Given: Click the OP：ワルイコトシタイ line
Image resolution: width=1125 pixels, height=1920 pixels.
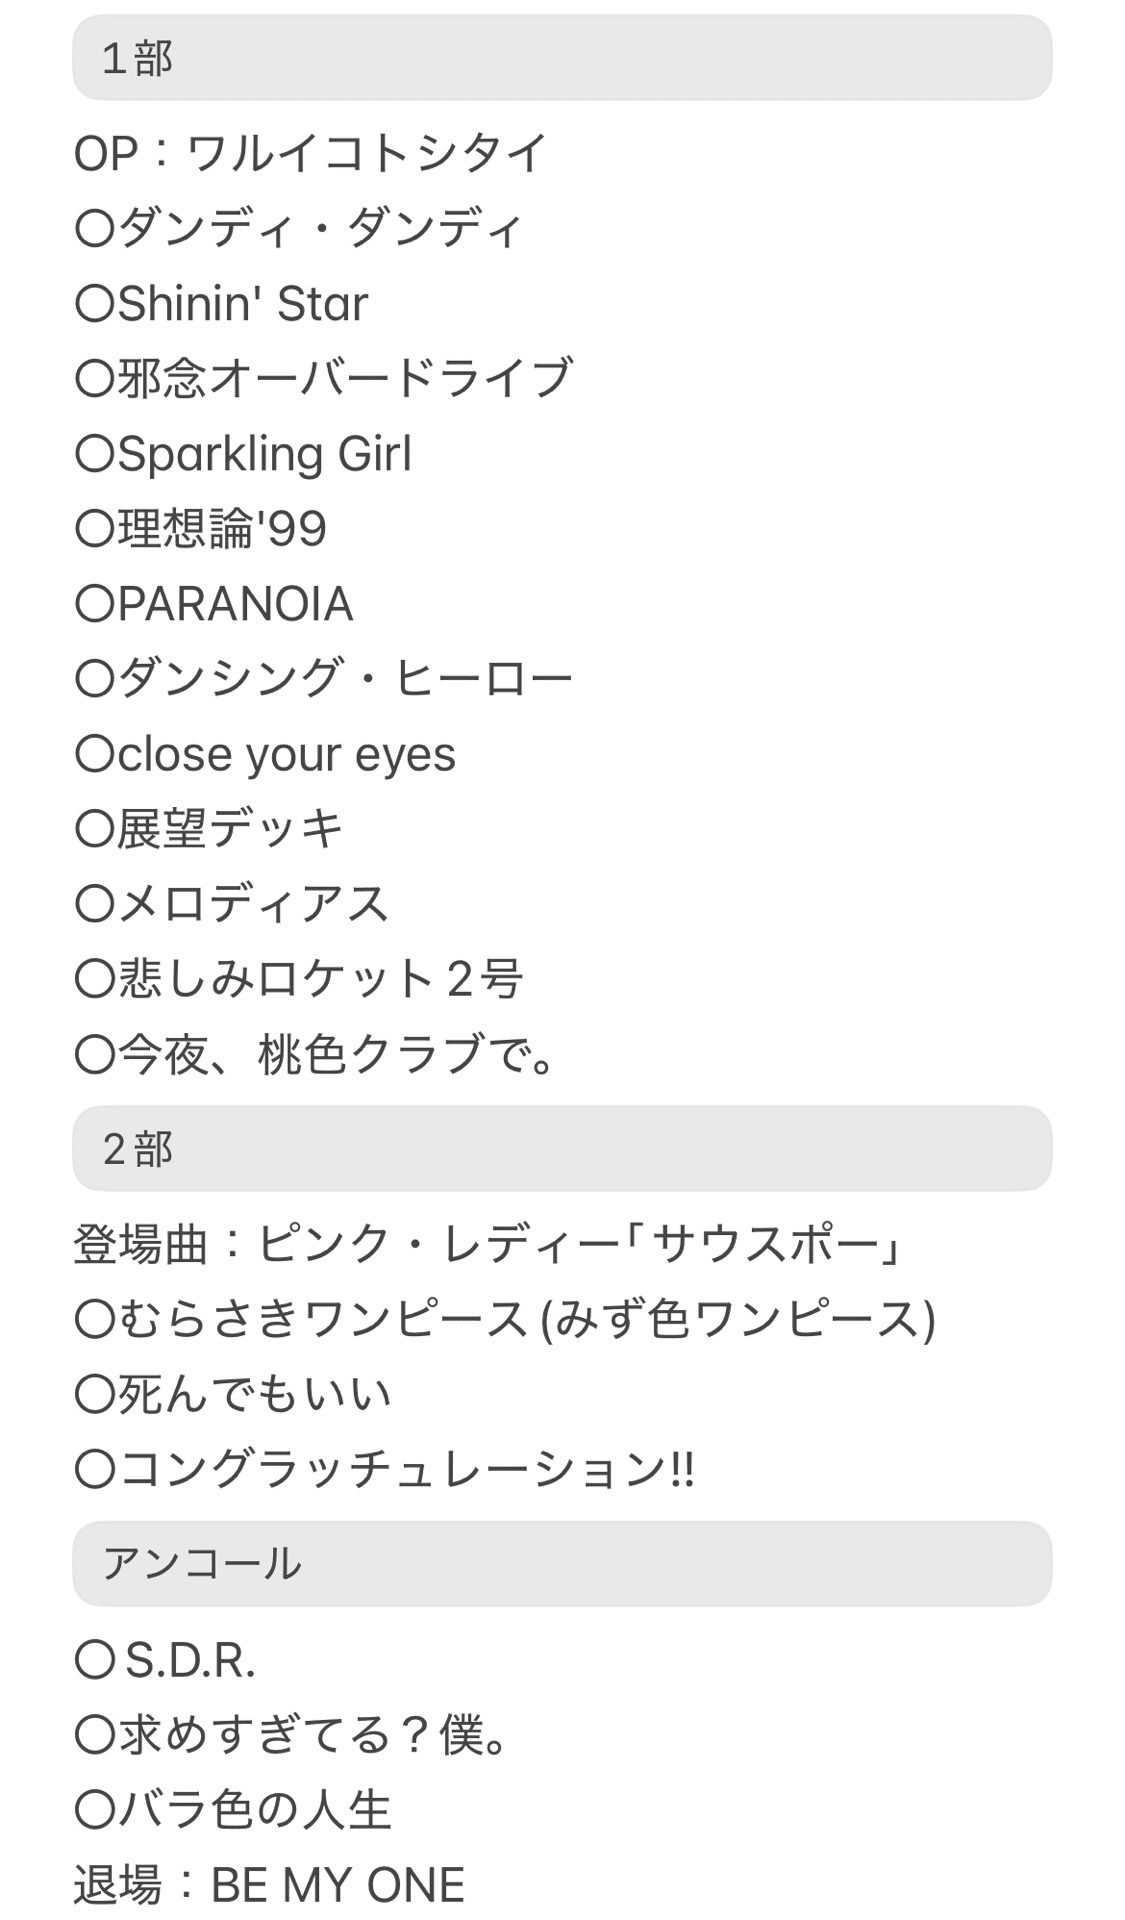Looking at the screenshot, I should pos(311,154).
